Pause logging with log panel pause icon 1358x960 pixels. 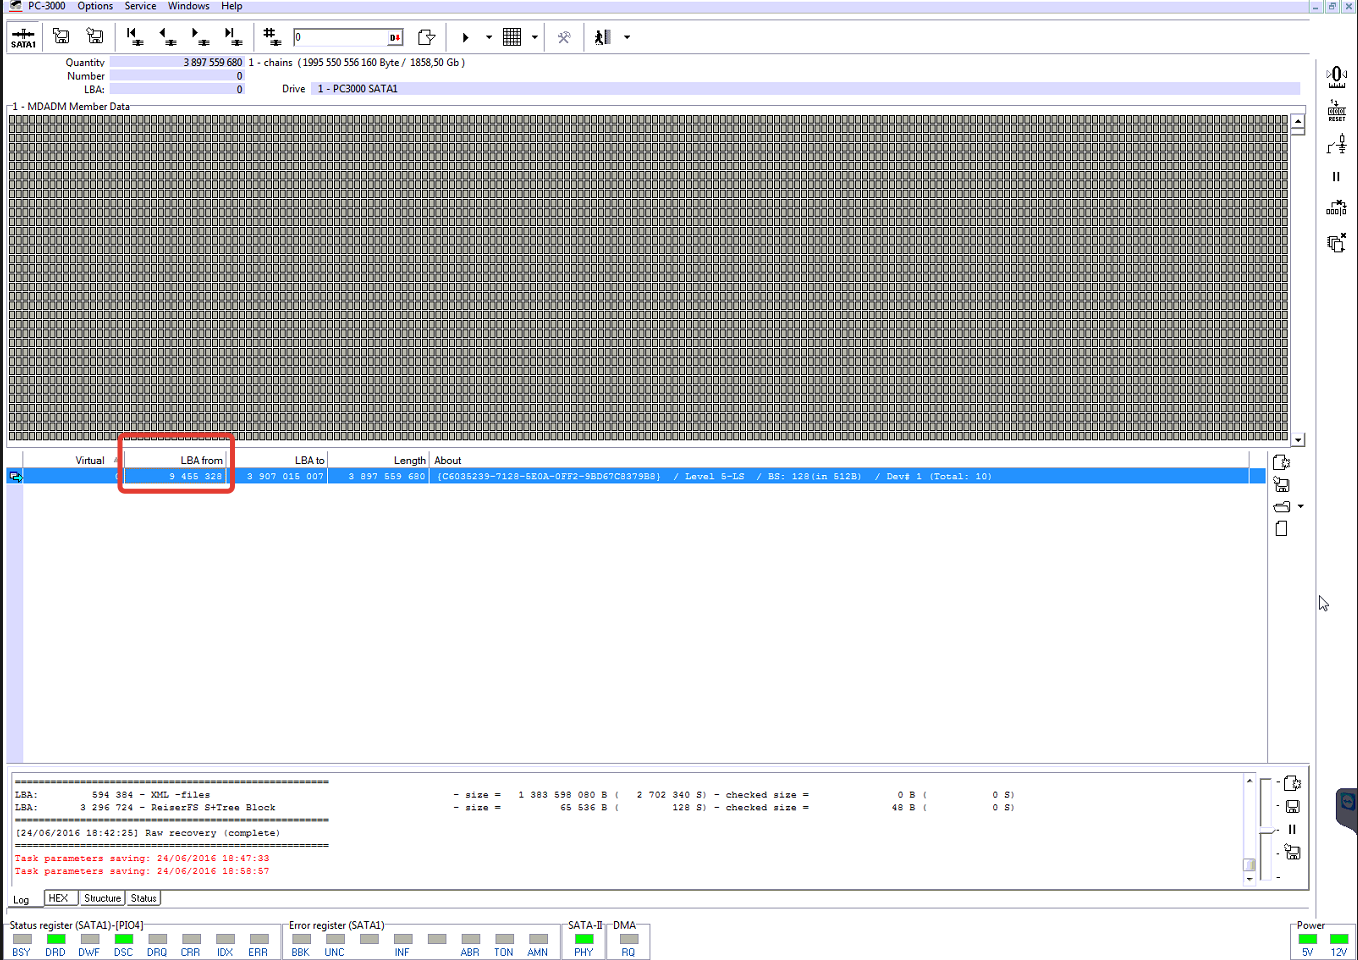click(1292, 829)
